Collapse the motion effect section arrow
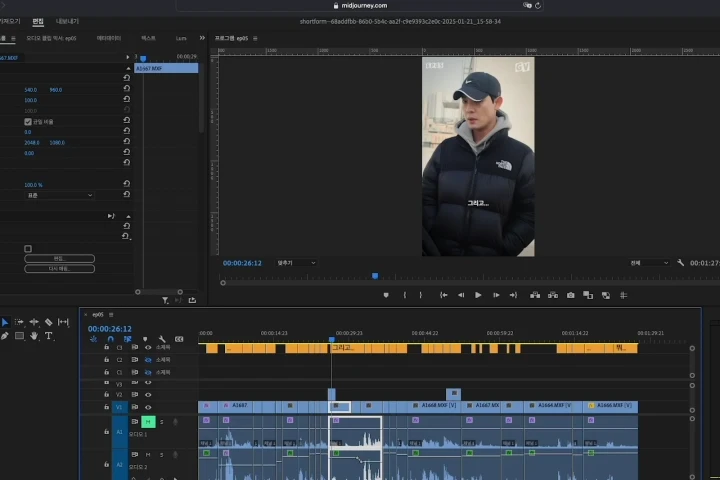The height and width of the screenshot is (480, 720). pyautogui.click(x=129, y=68)
